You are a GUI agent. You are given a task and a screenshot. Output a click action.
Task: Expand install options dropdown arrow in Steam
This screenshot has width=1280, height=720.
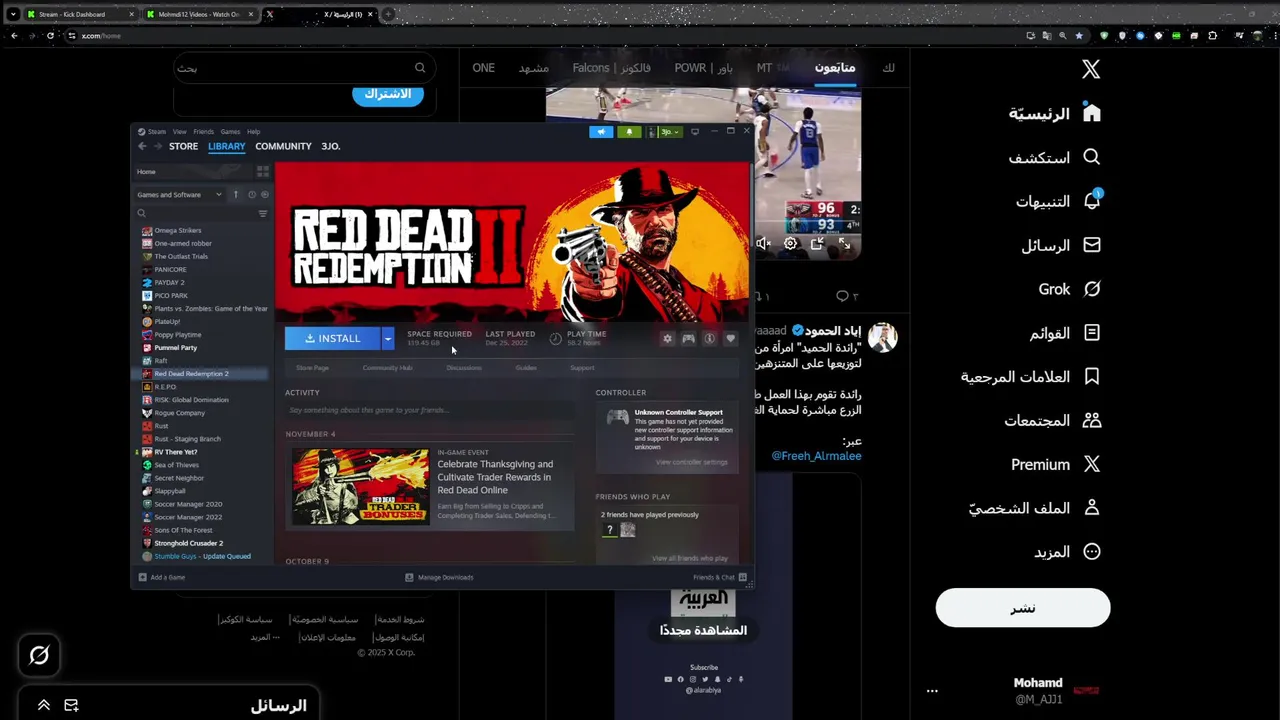coord(388,338)
